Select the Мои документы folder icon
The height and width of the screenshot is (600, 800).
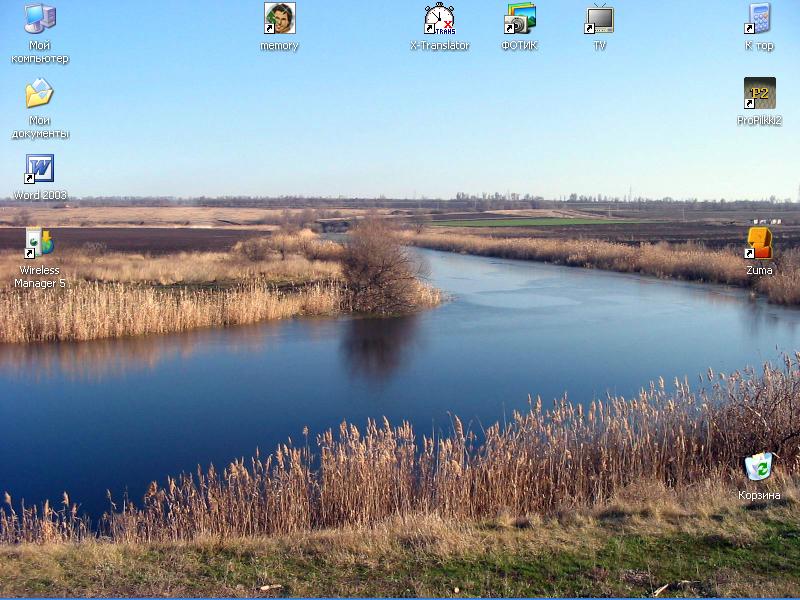click(40, 94)
